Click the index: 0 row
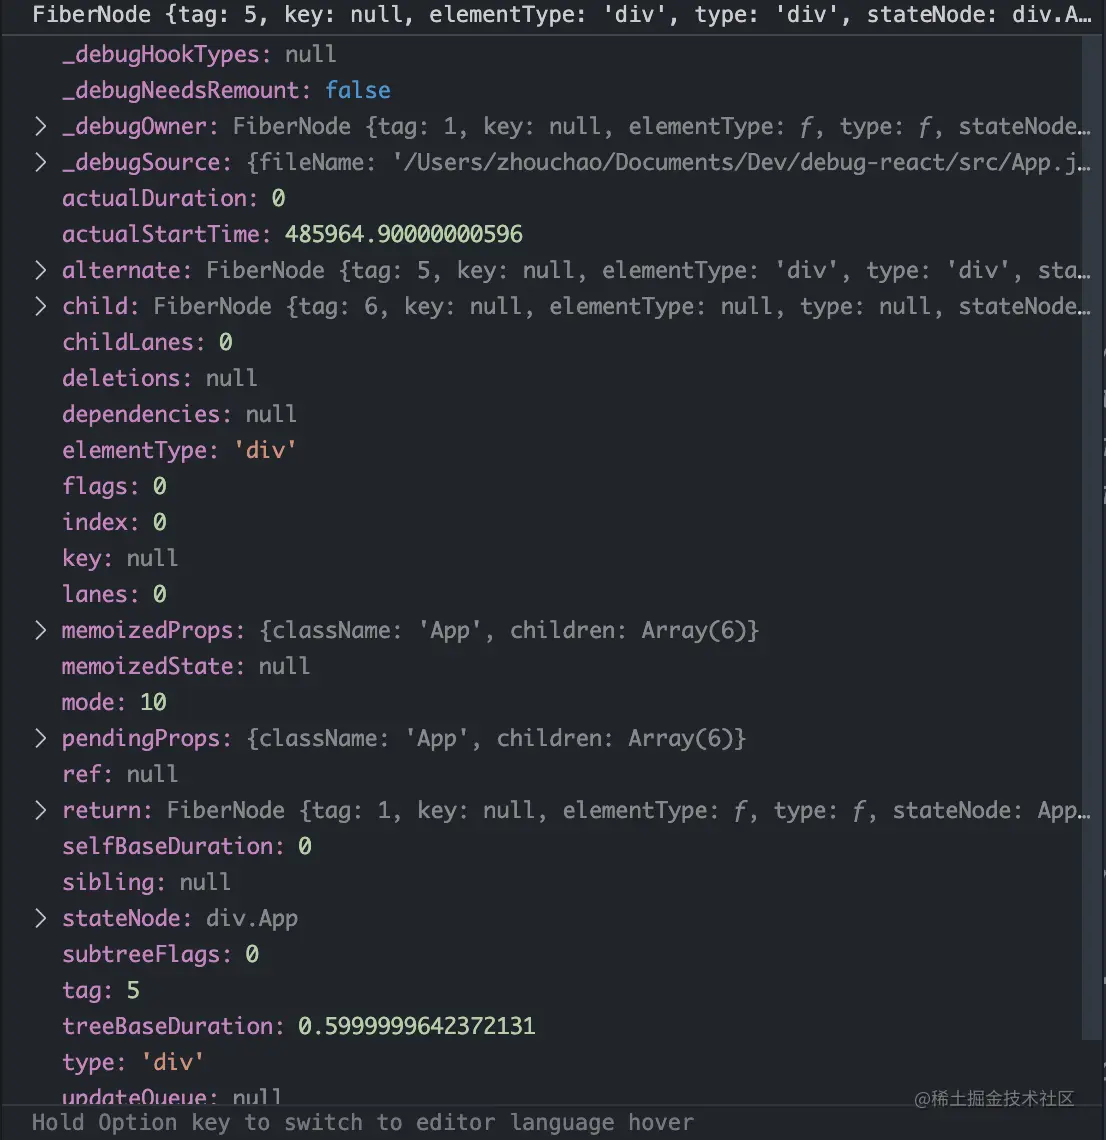 (114, 522)
